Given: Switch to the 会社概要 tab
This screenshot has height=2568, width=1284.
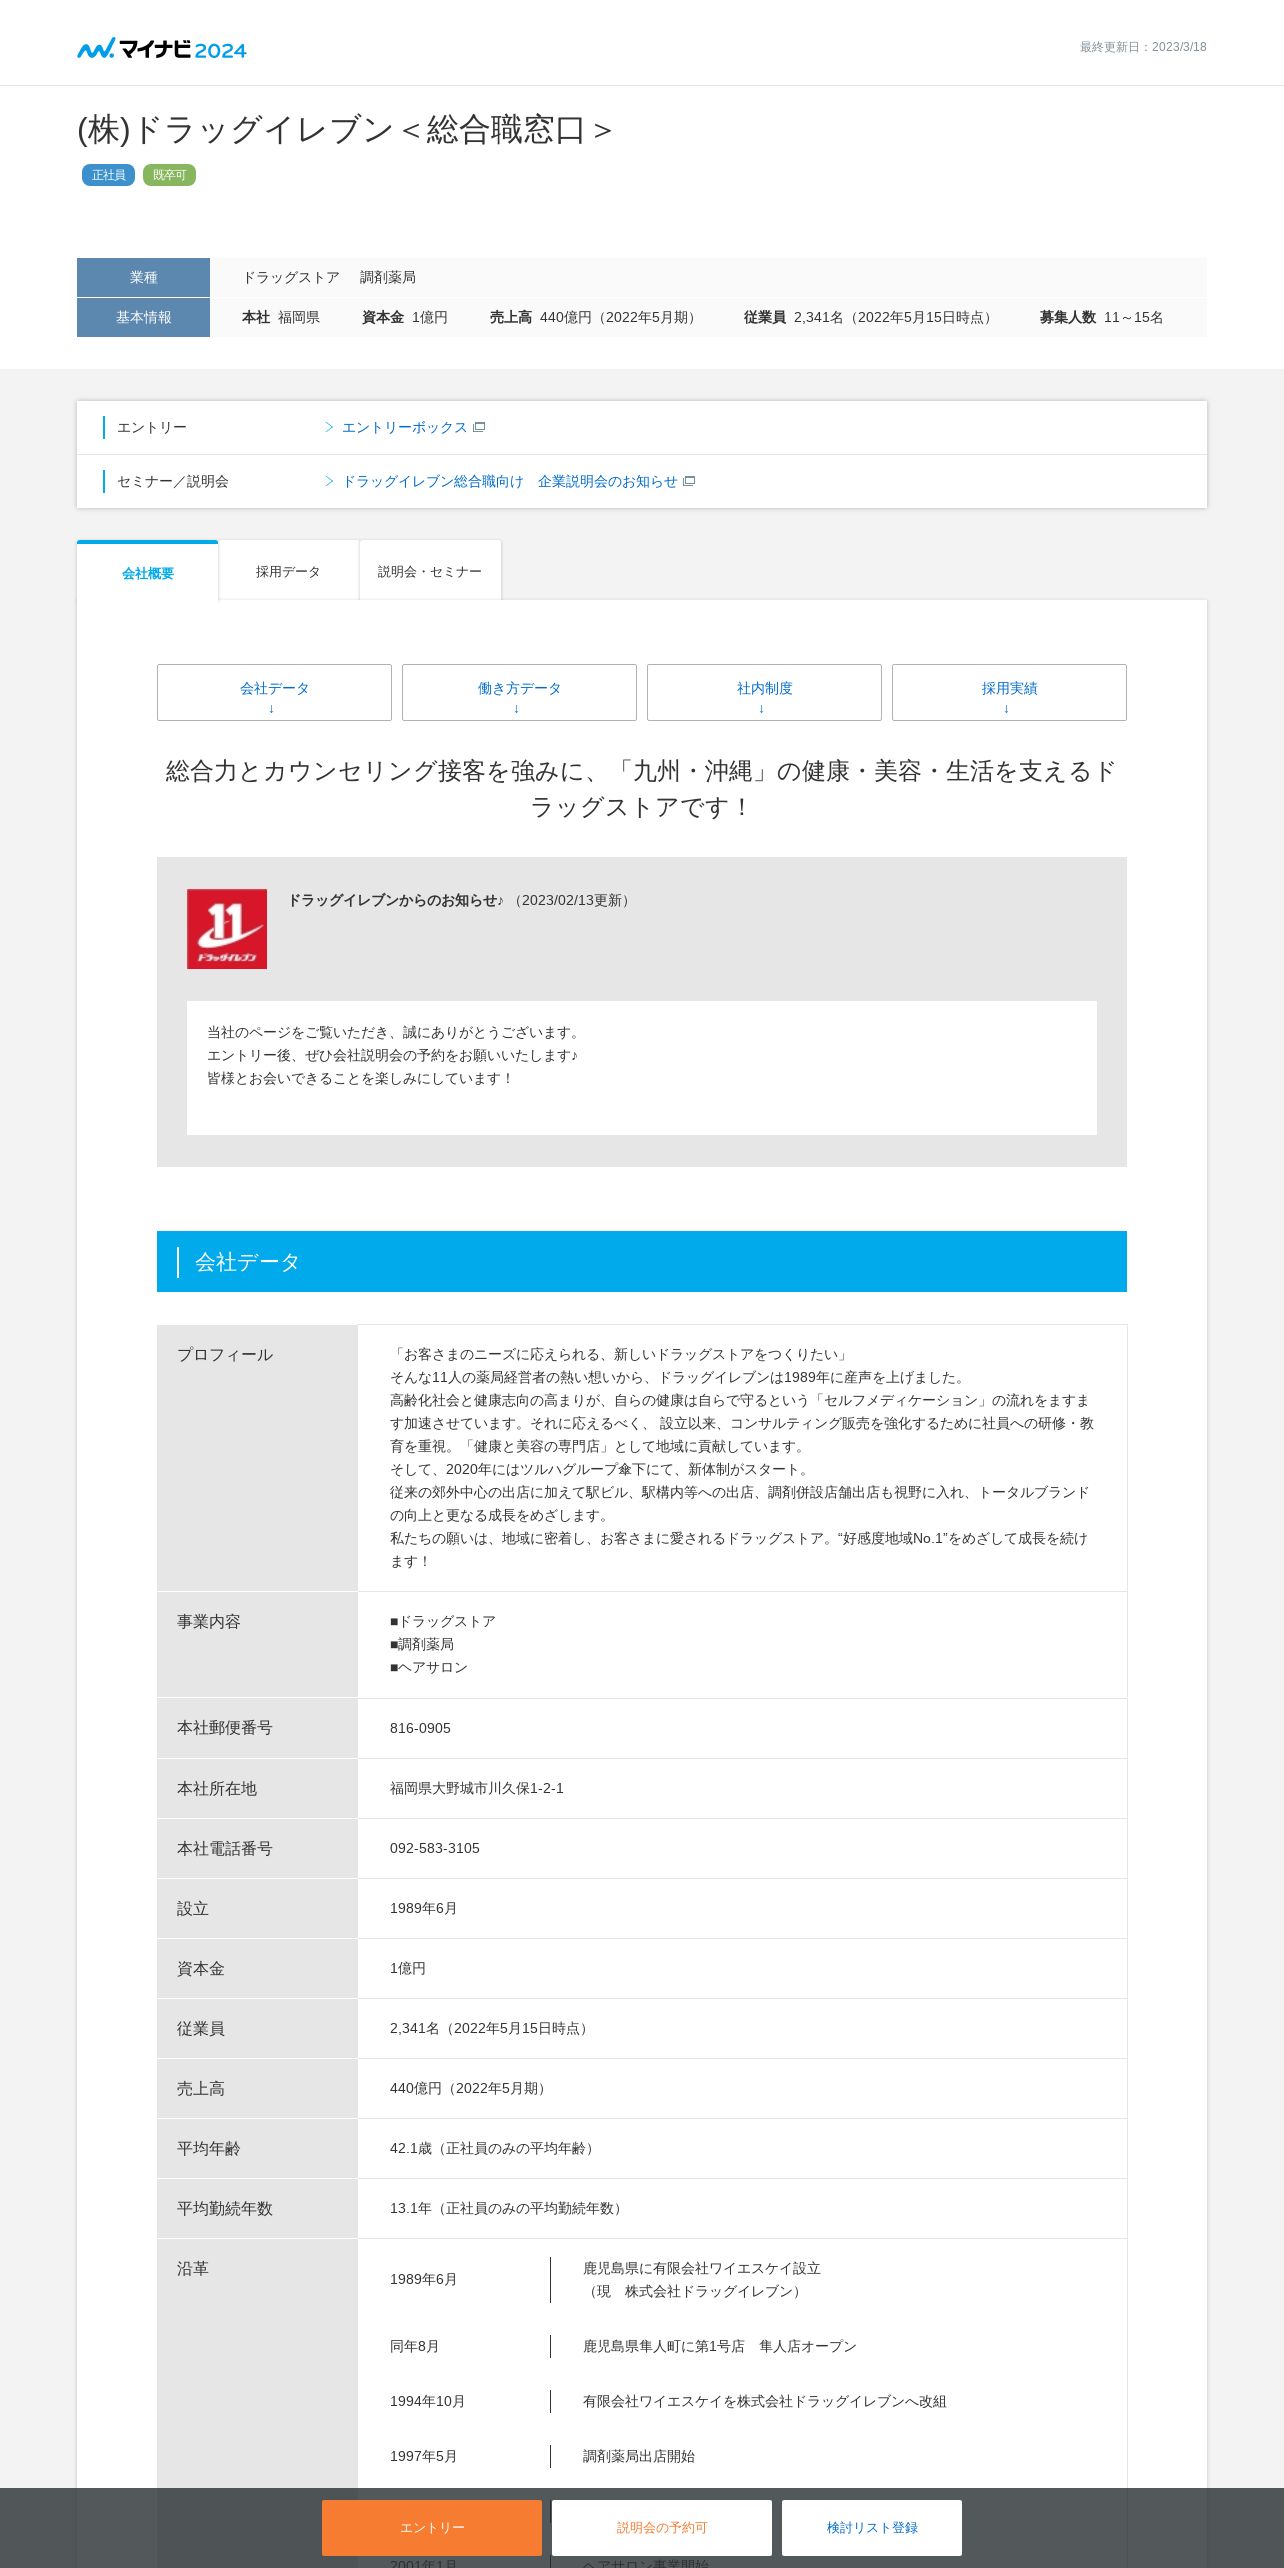Looking at the screenshot, I should (148, 572).
